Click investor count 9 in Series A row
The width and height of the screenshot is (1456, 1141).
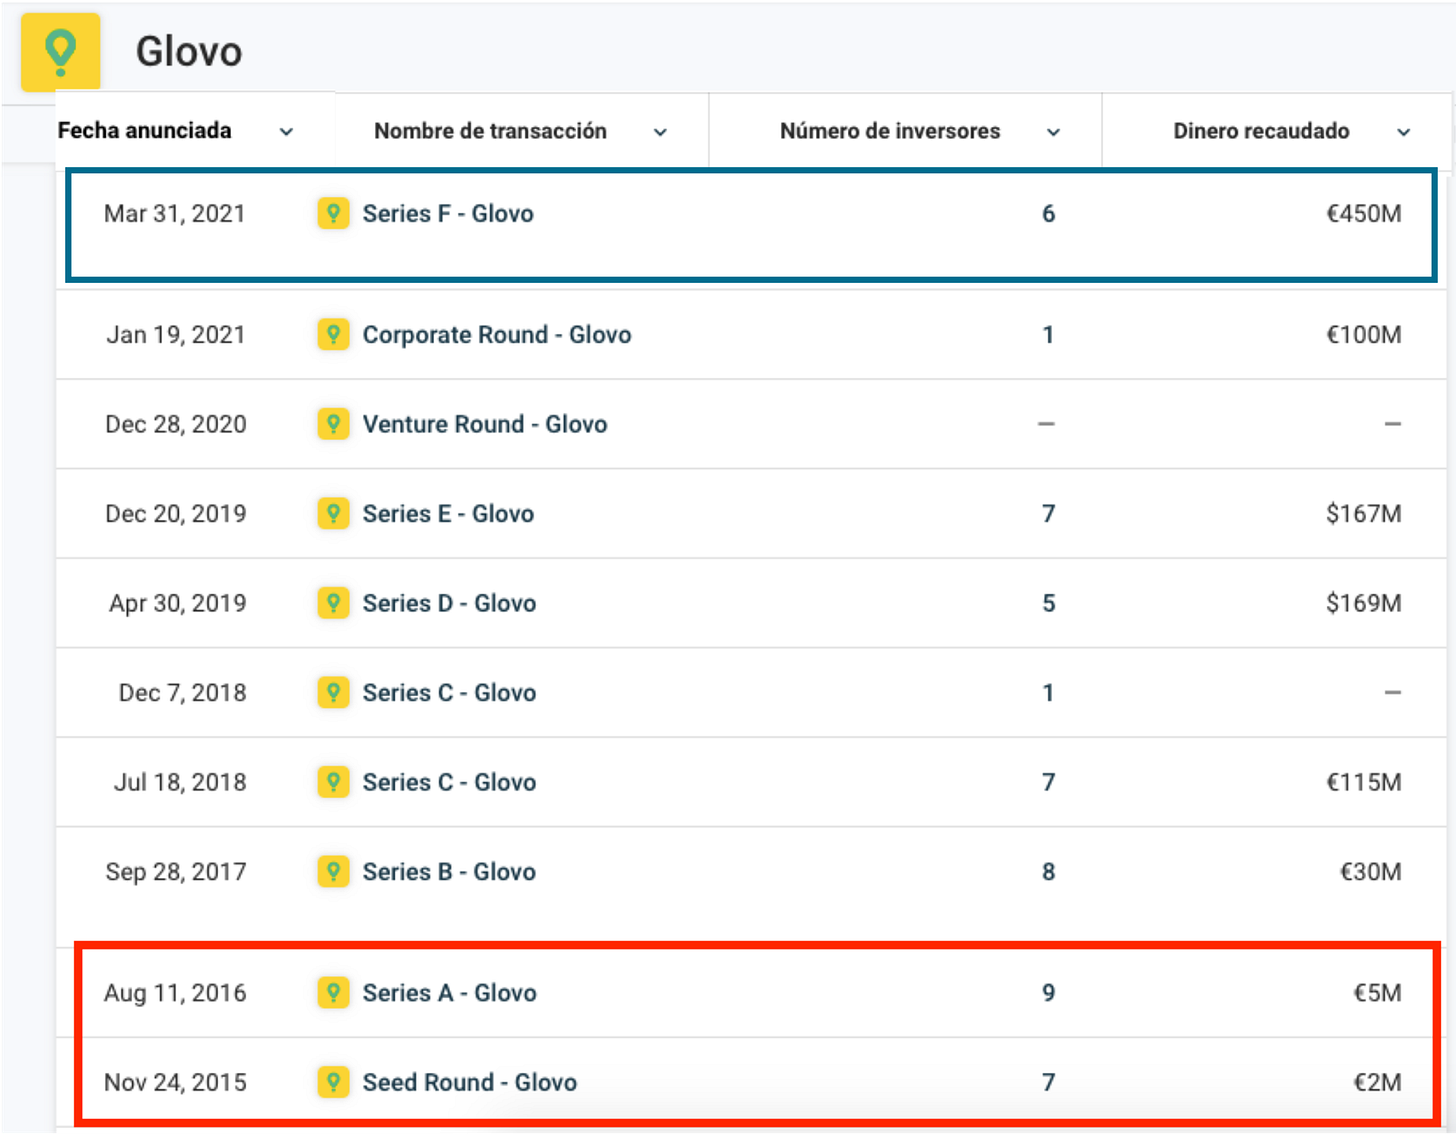(x=1048, y=992)
